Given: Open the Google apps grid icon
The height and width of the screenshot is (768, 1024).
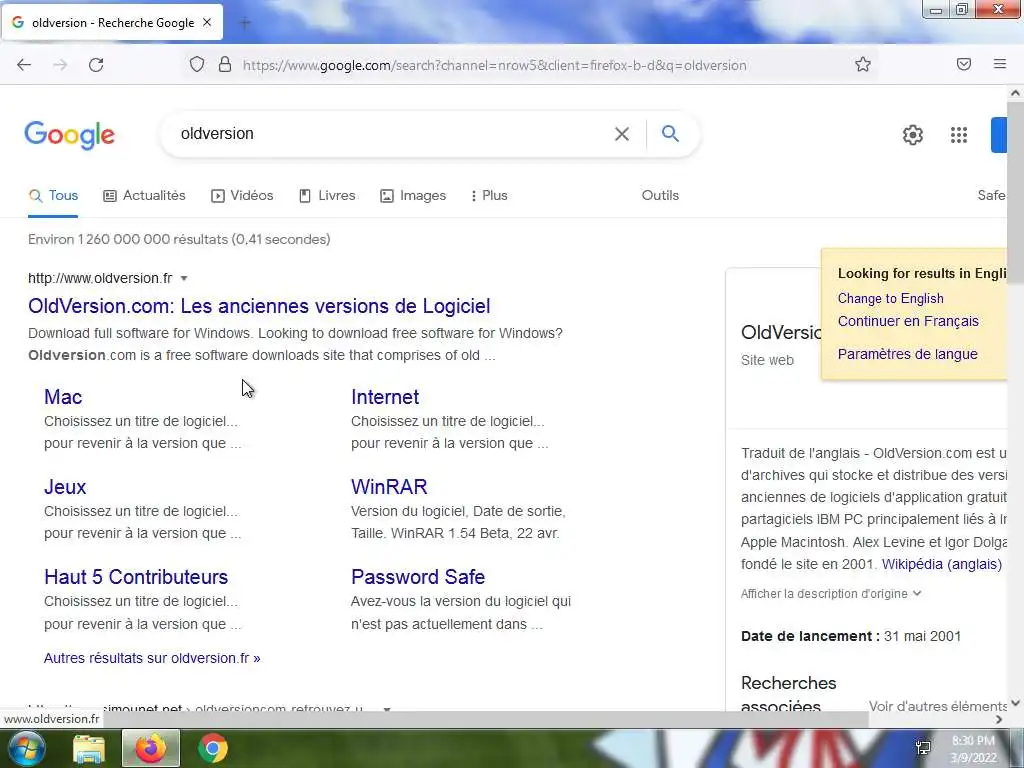Looking at the screenshot, I should click(959, 135).
